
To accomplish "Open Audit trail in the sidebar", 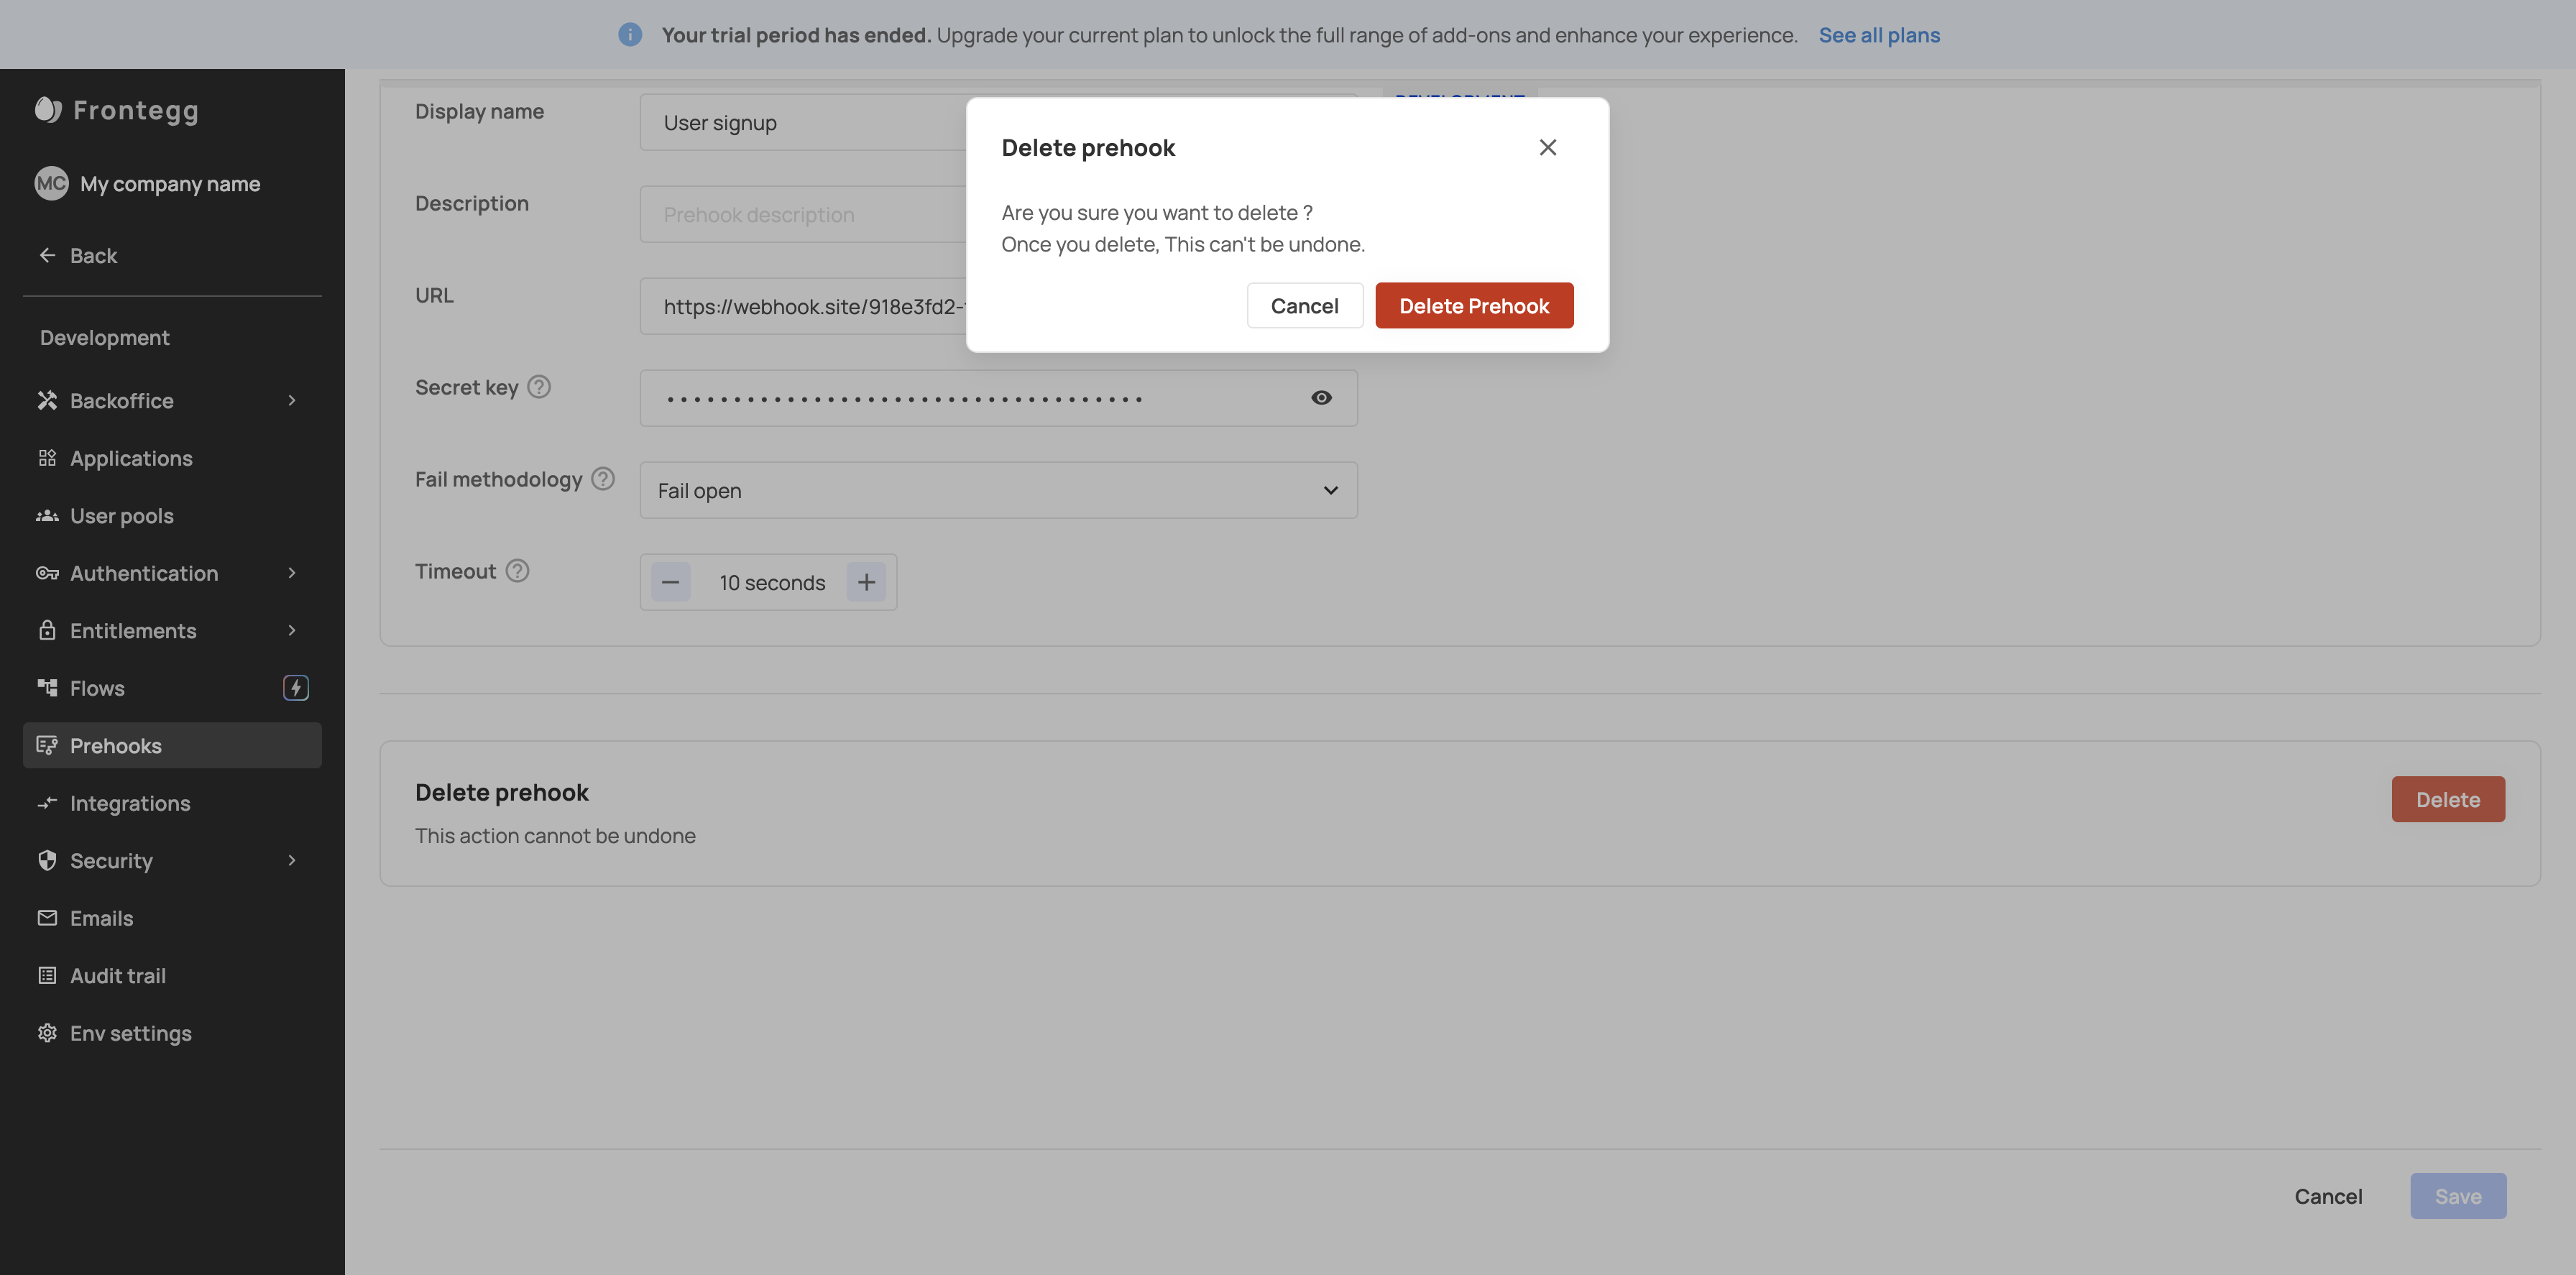I will coord(118,976).
